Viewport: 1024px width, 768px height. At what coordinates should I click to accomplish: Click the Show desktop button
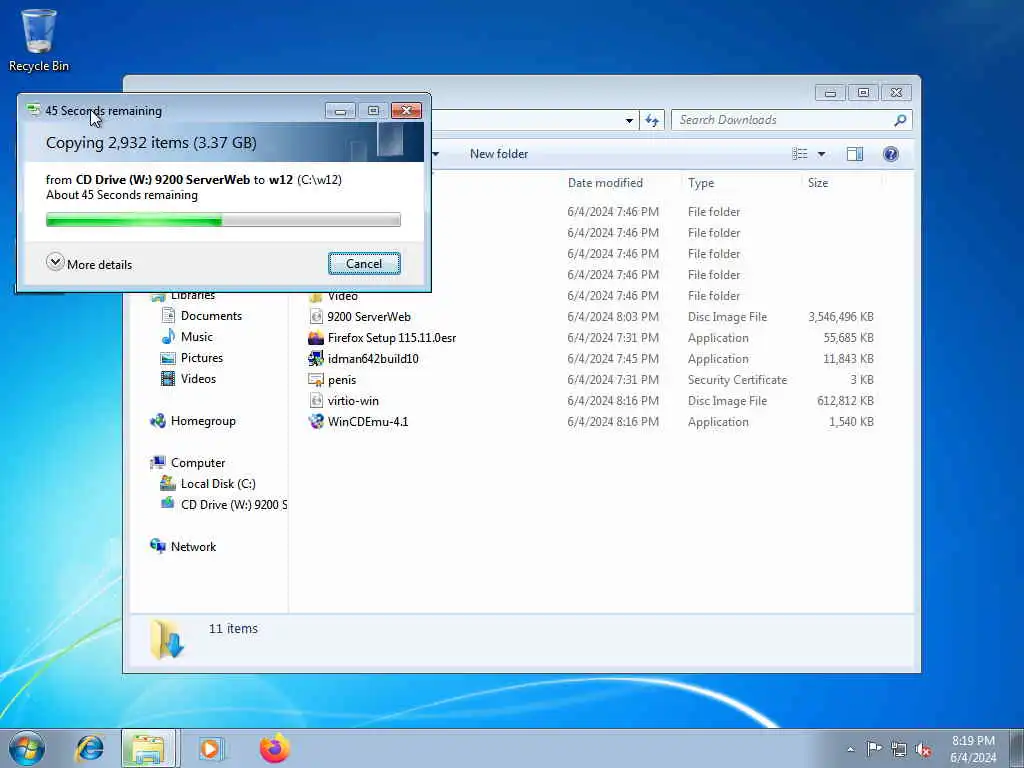point(1016,749)
